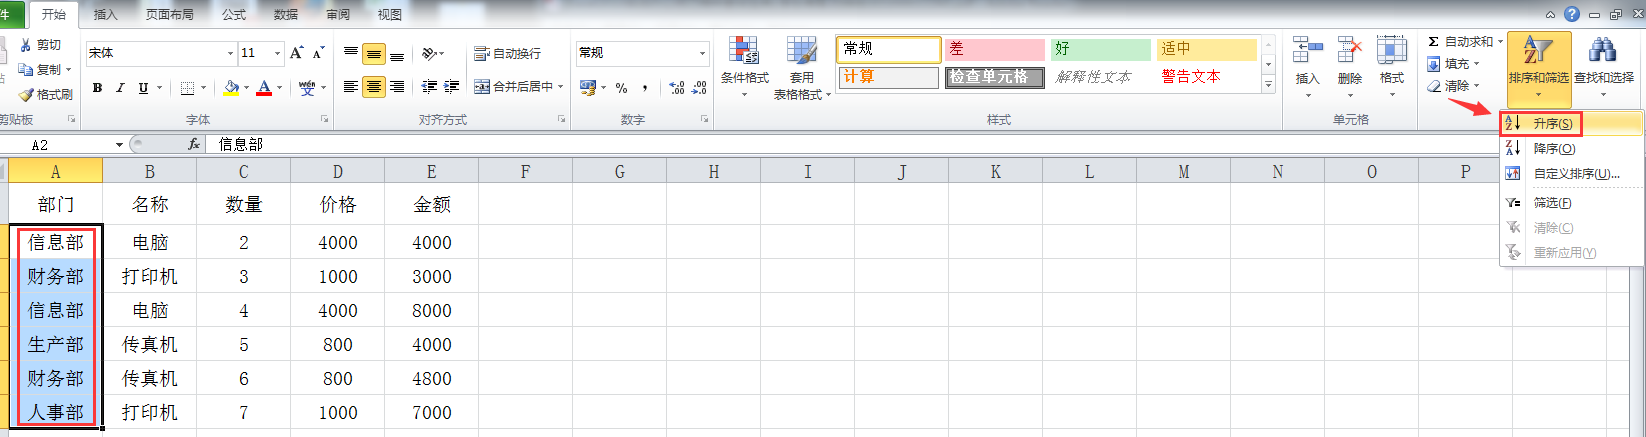Click the decrease indent icon

pyautogui.click(x=429, y=87)
